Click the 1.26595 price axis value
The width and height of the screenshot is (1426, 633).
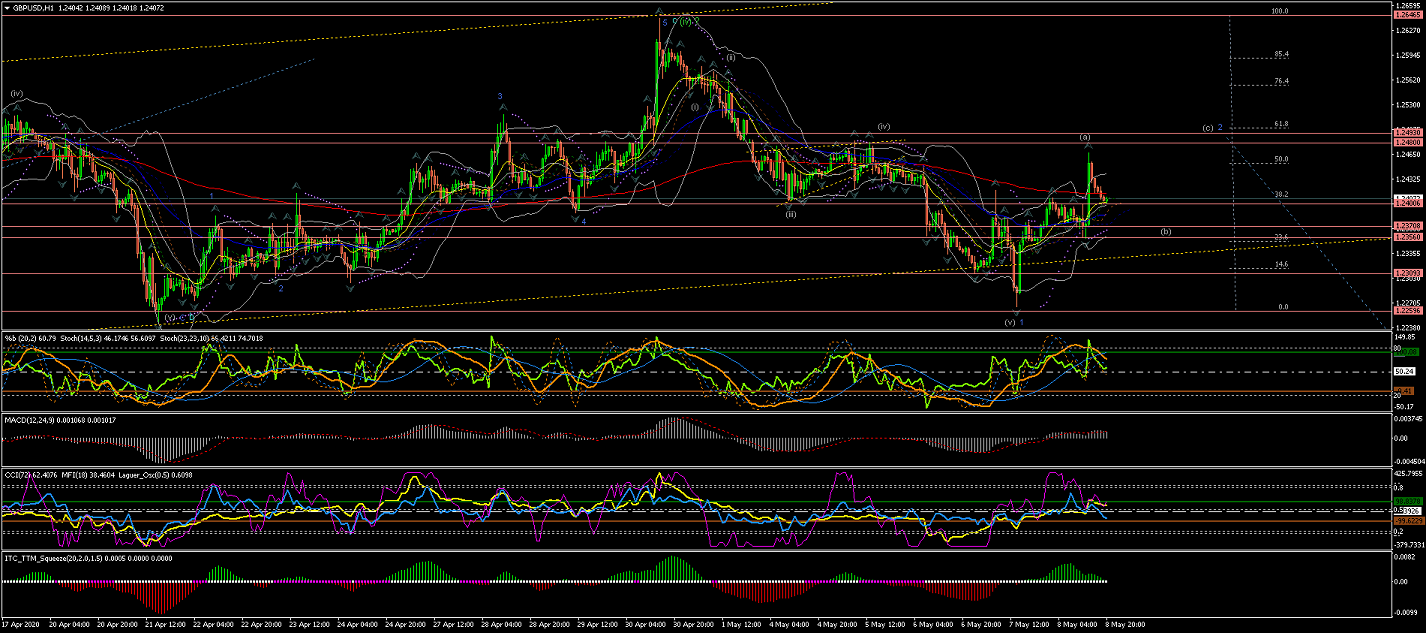pos(1410,5)
